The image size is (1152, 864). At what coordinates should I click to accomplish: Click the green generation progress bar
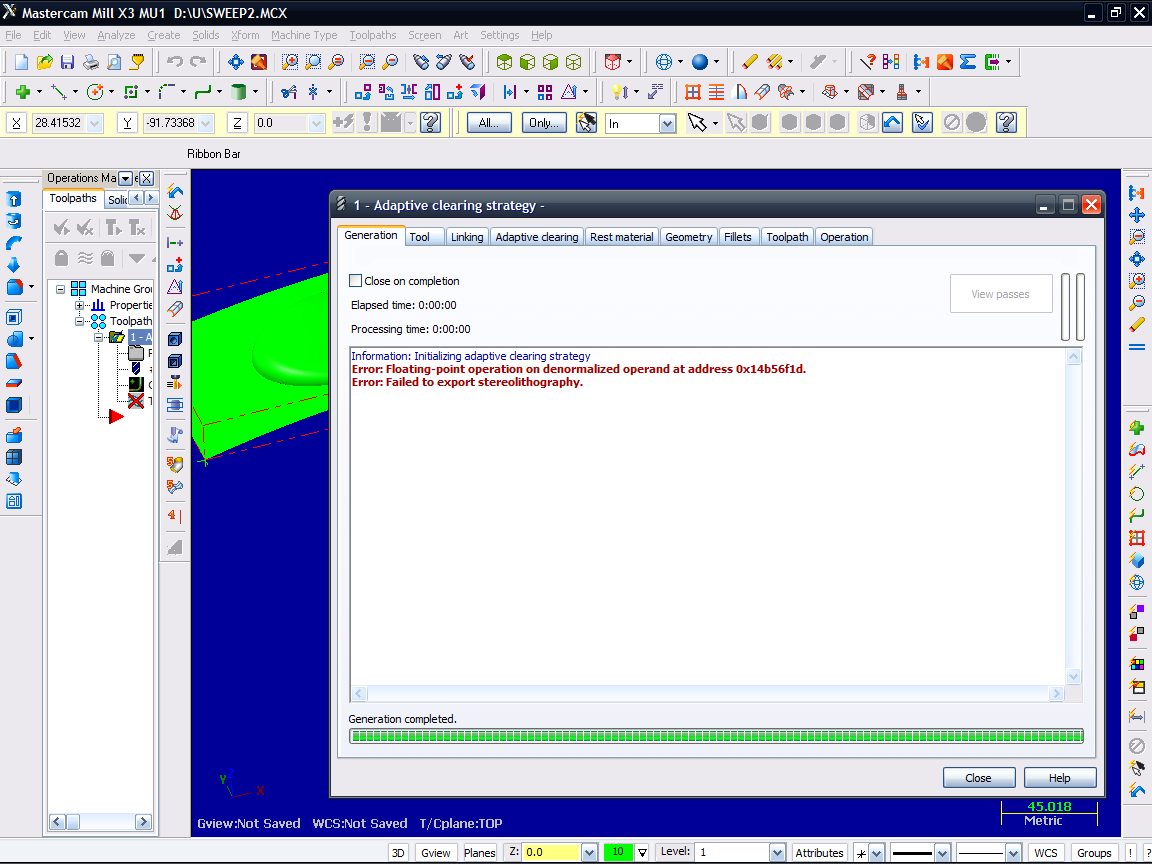click(716, 736)
